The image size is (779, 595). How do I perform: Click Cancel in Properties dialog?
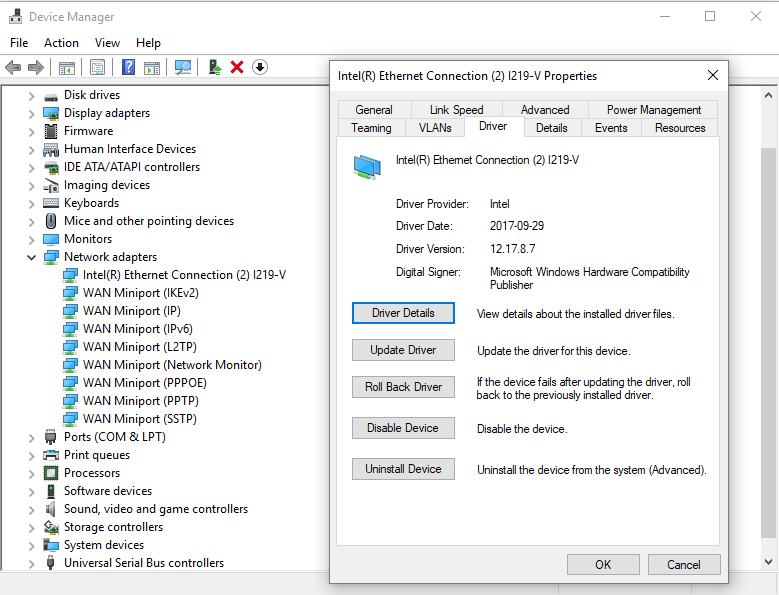(684, 565)
